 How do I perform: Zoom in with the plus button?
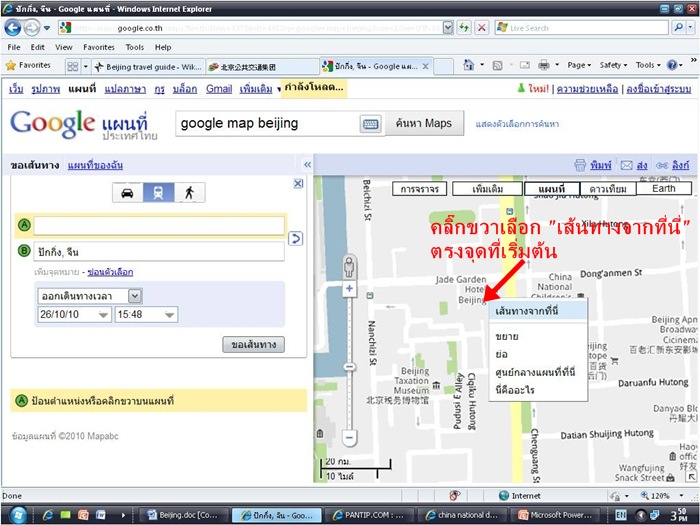tap(349, 289)
